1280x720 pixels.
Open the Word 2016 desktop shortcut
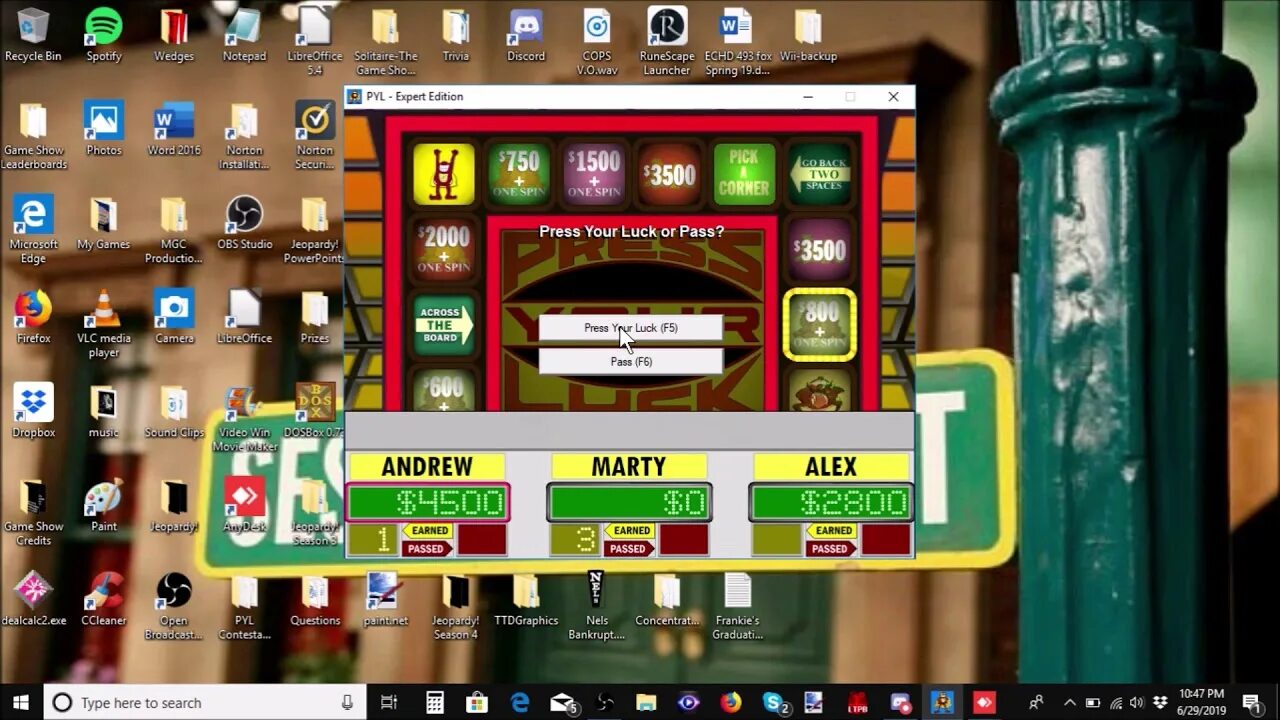(x=174, y=129)
